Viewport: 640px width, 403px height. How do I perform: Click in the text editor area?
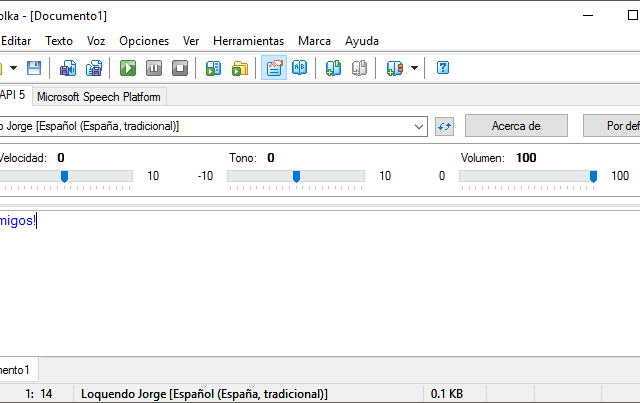(320, 286)
